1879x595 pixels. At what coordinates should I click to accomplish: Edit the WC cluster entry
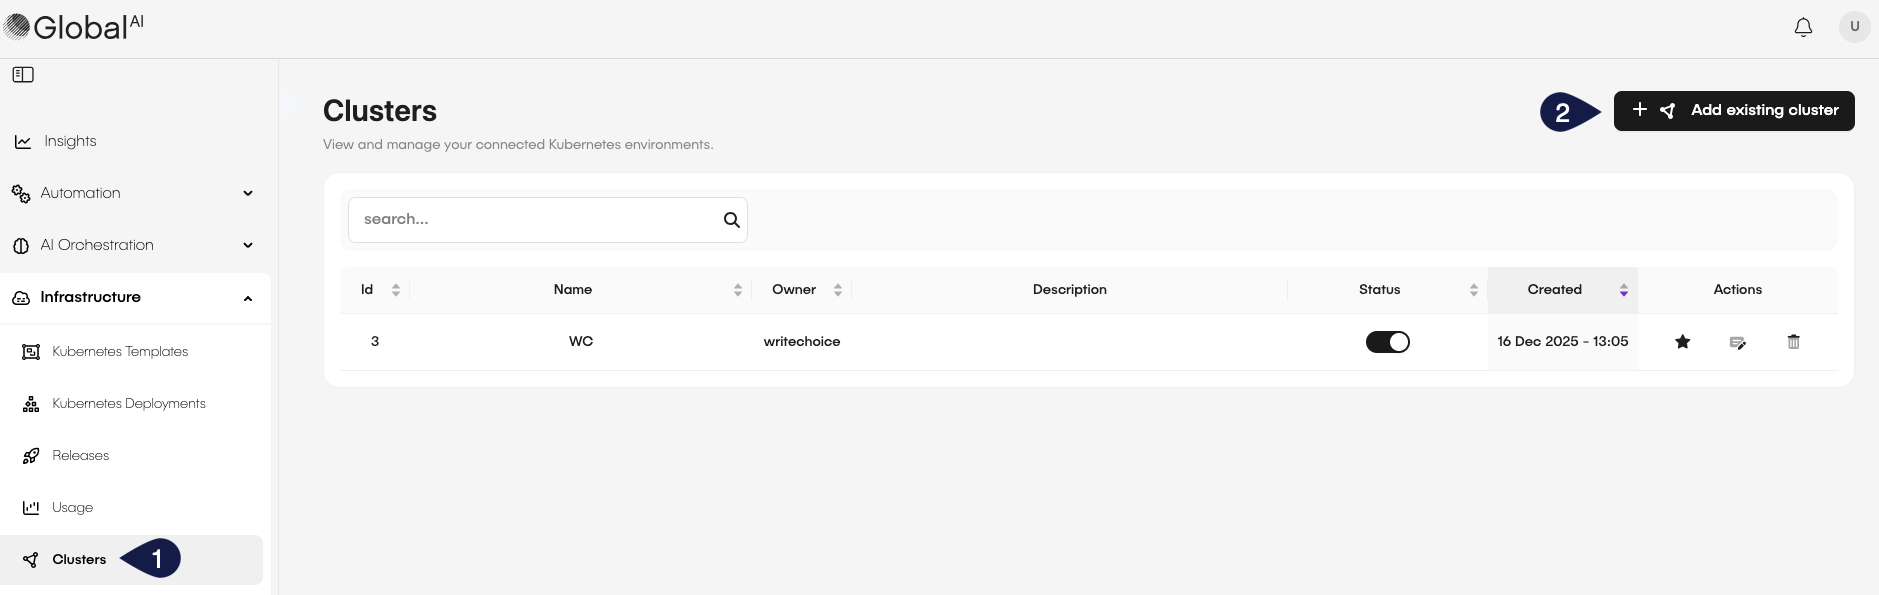(x=1738, y=342)
